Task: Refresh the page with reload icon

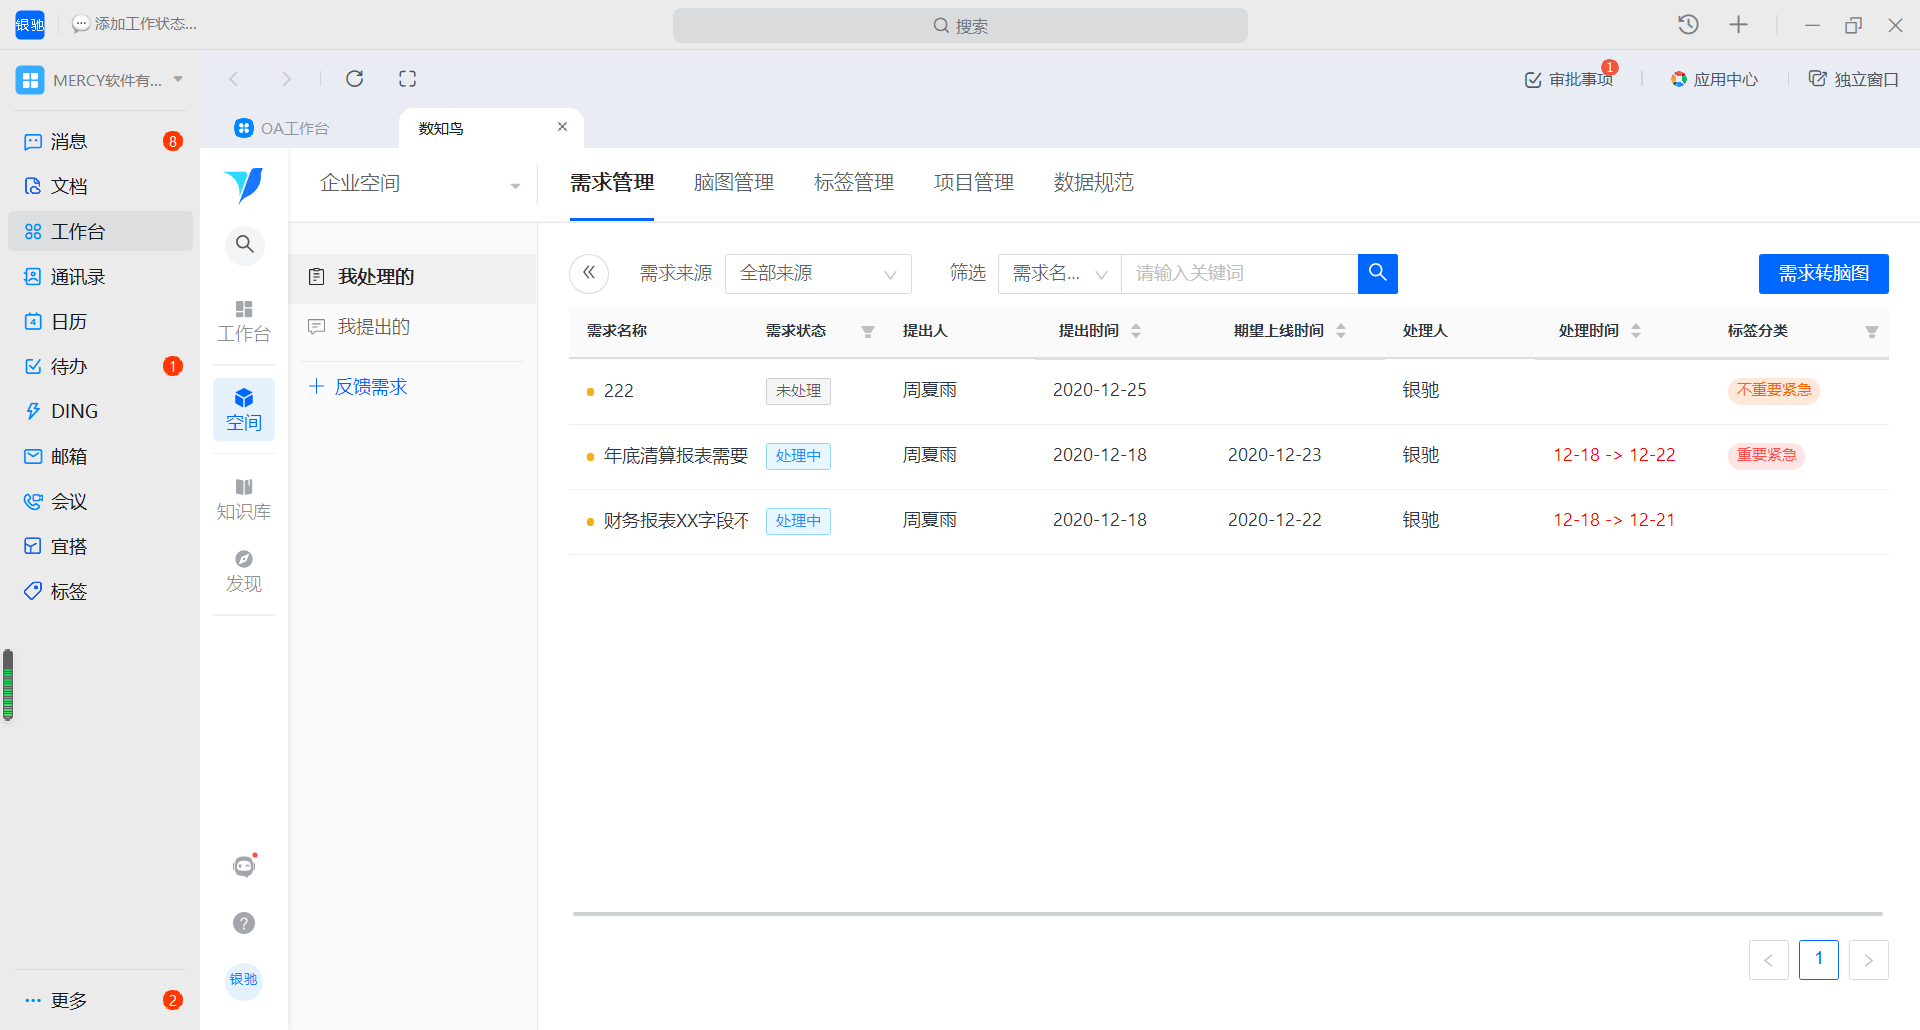Action: click(x=354, y=79)
